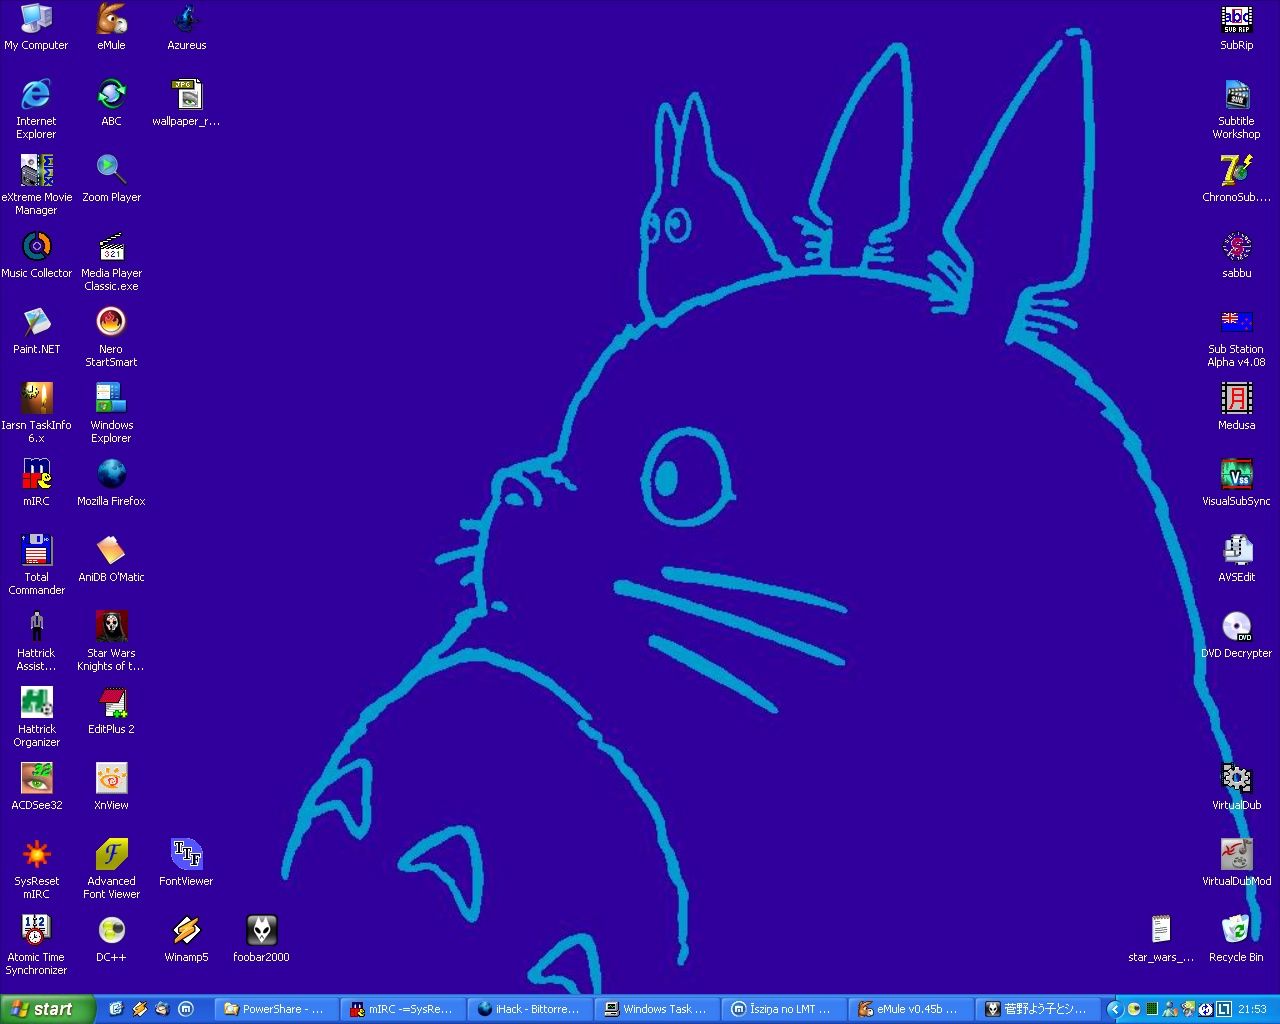Viewport: 1280px width, 1024px height.
Task: Select the mIRC desktop icon
Action: (x=36, y=483)
